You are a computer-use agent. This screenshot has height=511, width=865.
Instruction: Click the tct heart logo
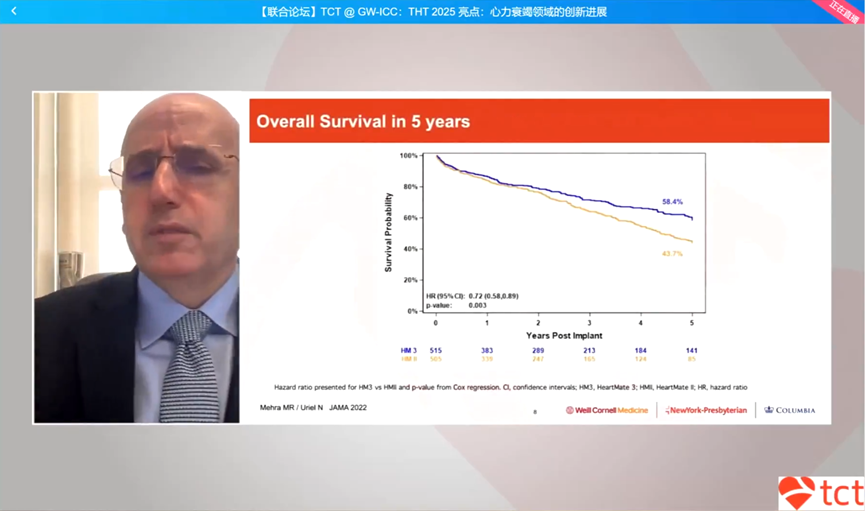[x=820, y=493]
